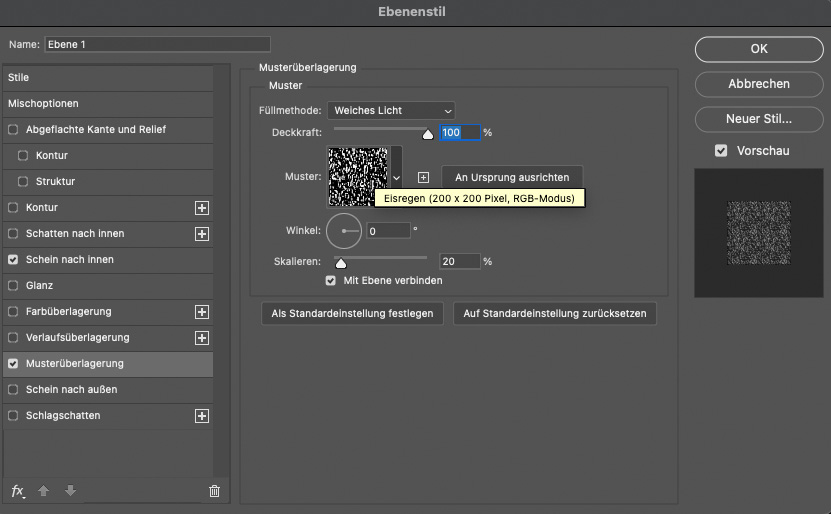This screenshot has height=514, width=831.
Task: Click Als Standardeinstellung festlegen
Action: click(352, 313)
